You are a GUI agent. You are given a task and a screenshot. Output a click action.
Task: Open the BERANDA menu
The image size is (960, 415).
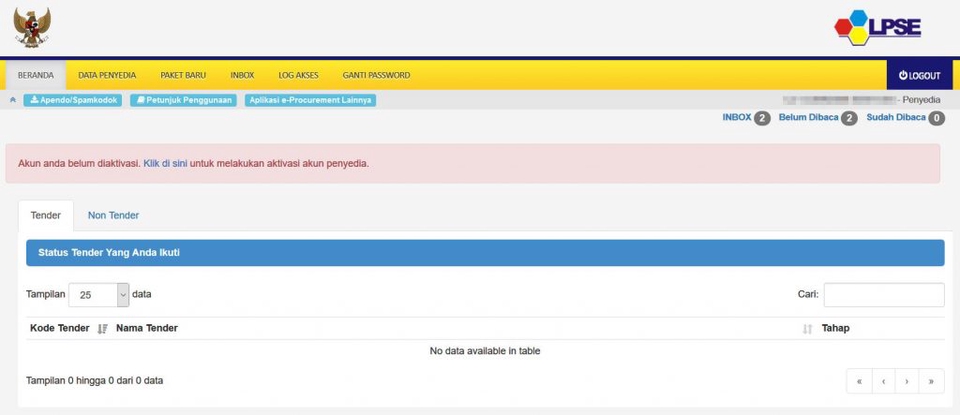click(36, 75)
